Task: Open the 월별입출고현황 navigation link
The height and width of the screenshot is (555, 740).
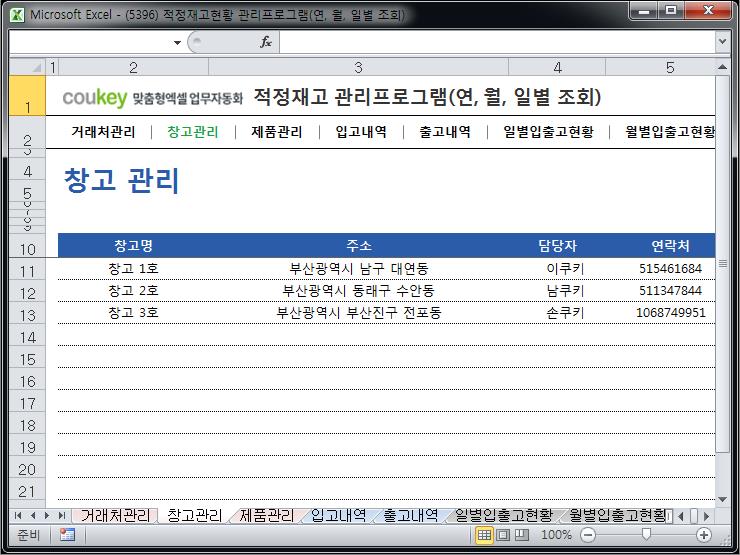Action: (670, 132)
